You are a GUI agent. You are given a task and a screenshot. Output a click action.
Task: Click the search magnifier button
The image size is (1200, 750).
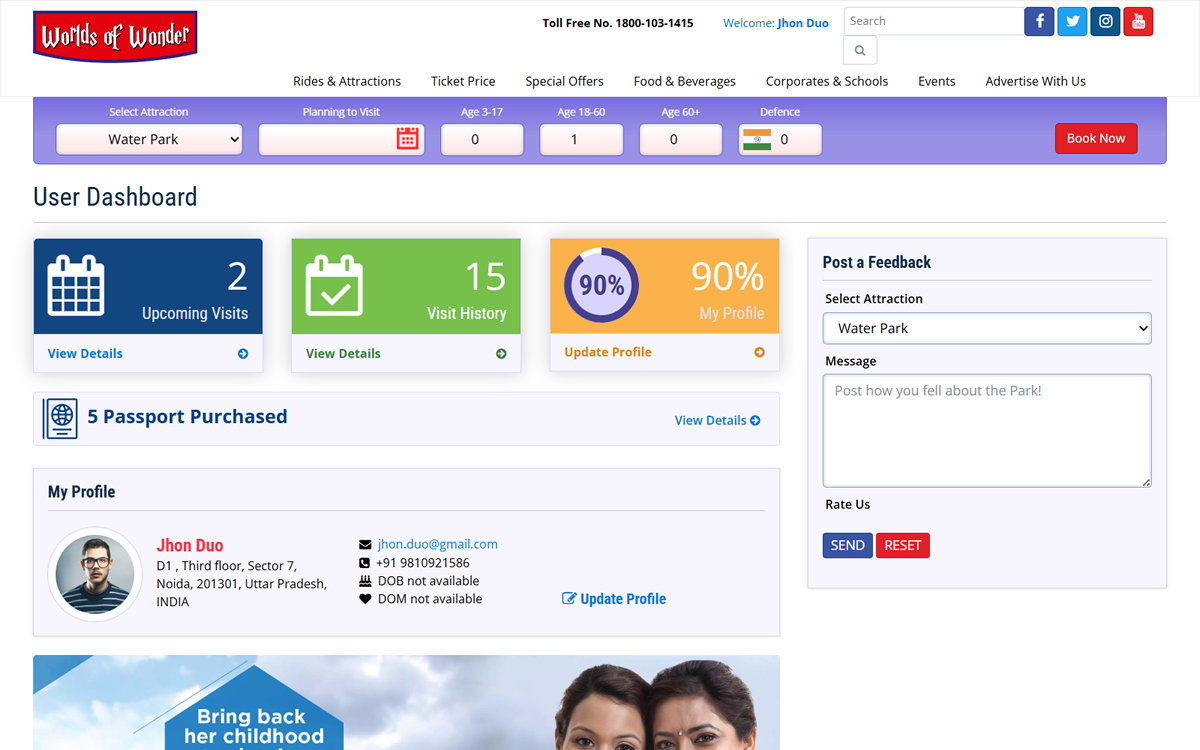click(x=861, y=50)
